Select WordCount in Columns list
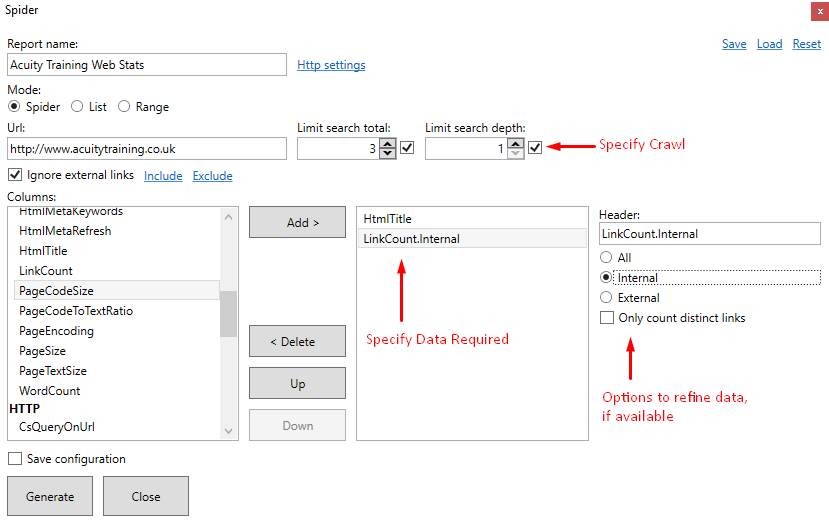 click(x=117, y=391)
